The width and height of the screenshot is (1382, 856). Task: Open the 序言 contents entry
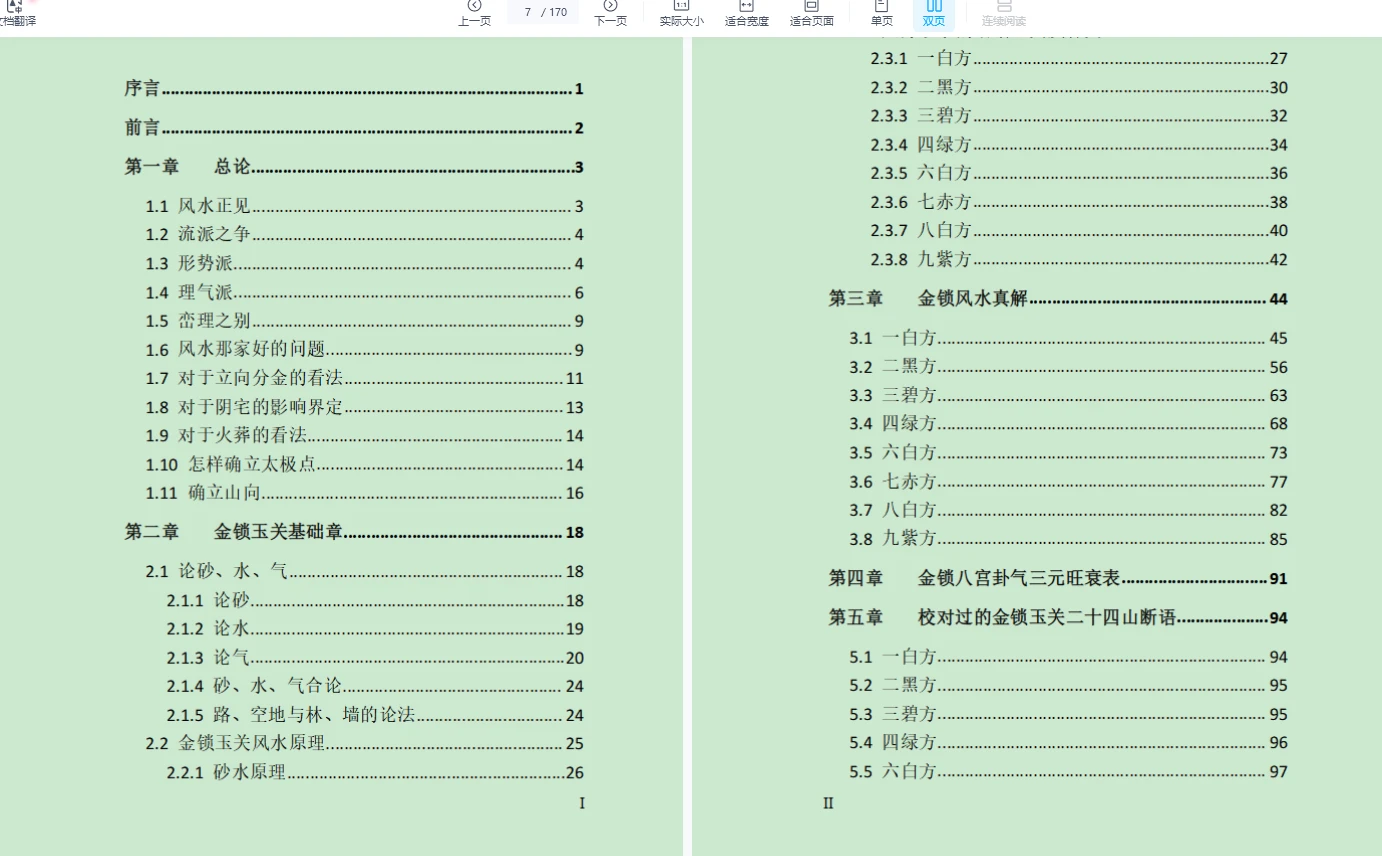[354, 89]
